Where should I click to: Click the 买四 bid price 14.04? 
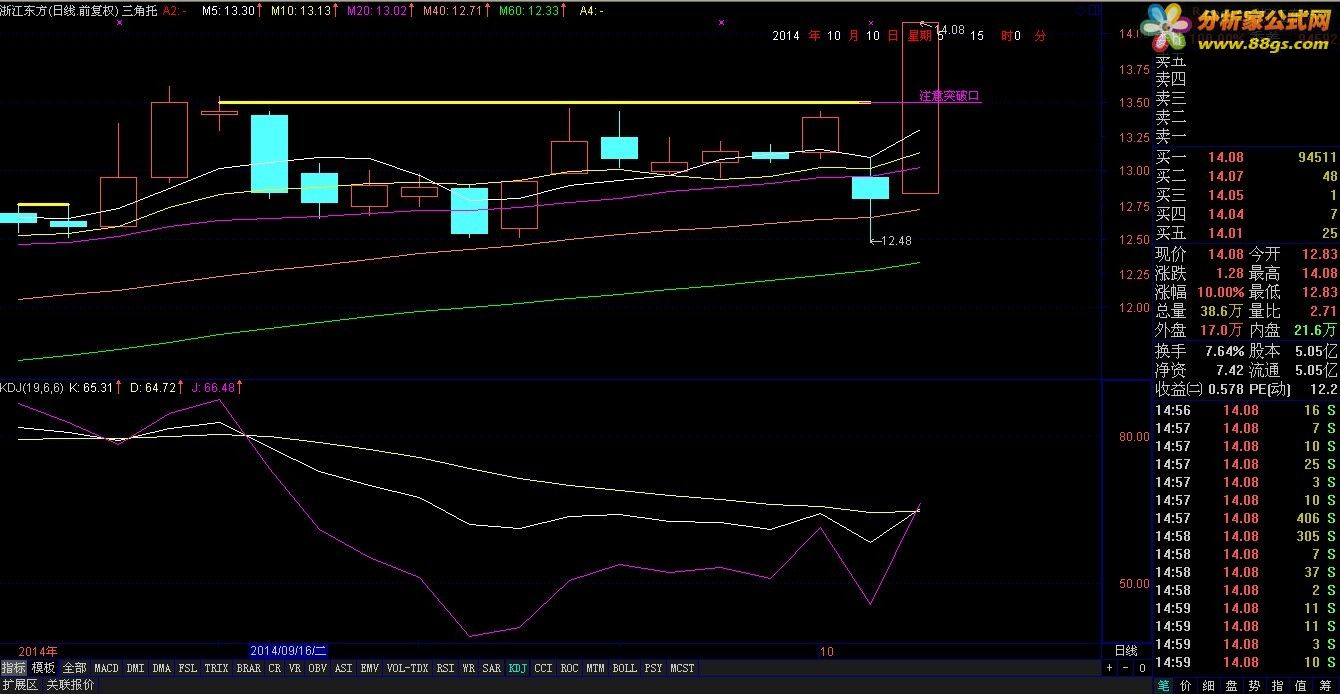click(x=1225, y=214)
